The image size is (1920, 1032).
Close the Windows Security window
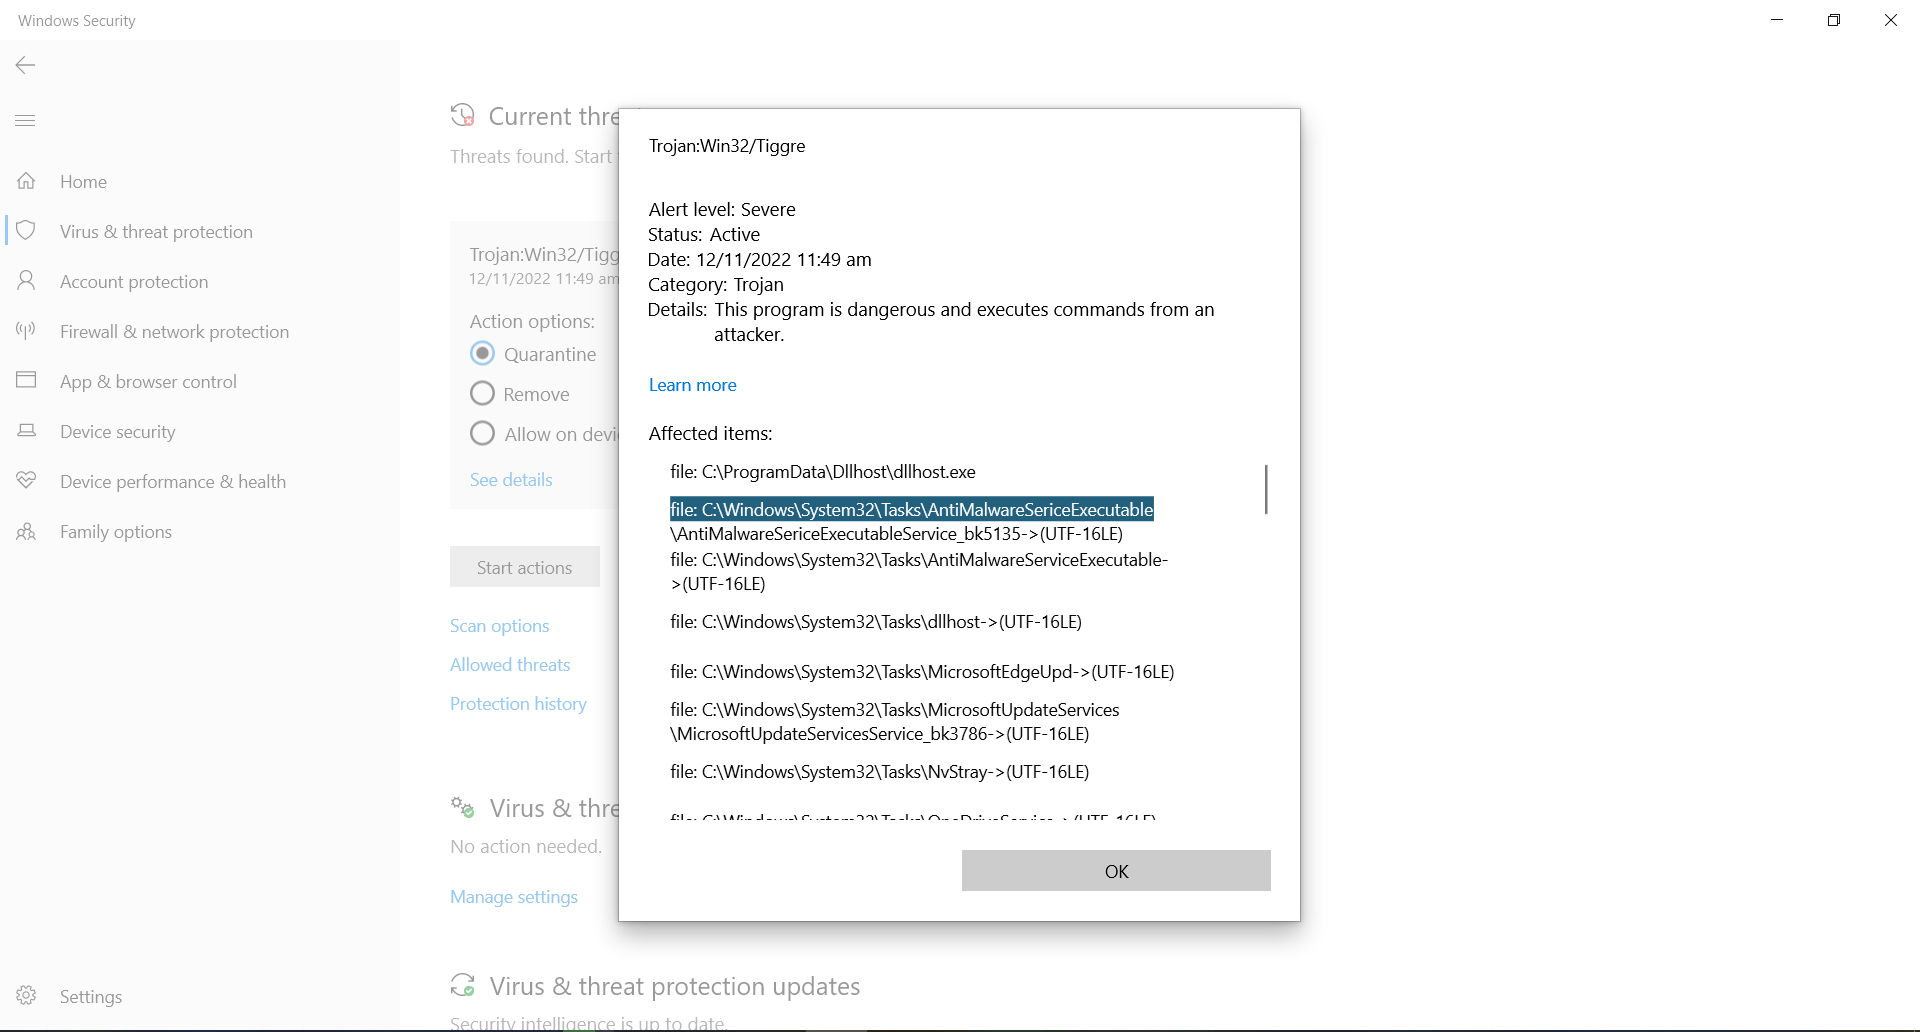(1891, 20)
